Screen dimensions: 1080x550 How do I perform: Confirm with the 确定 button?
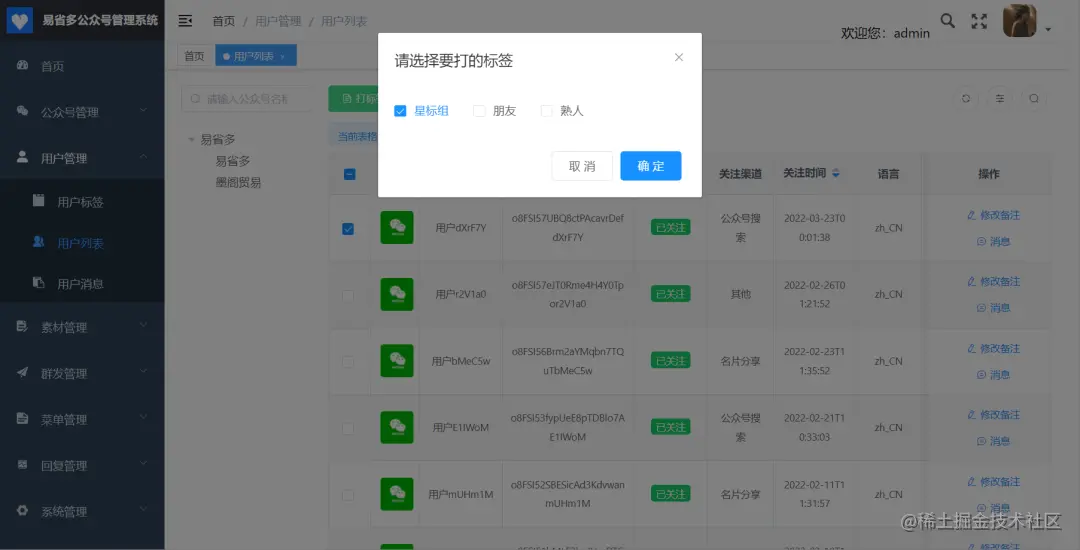tap(651, 166)
